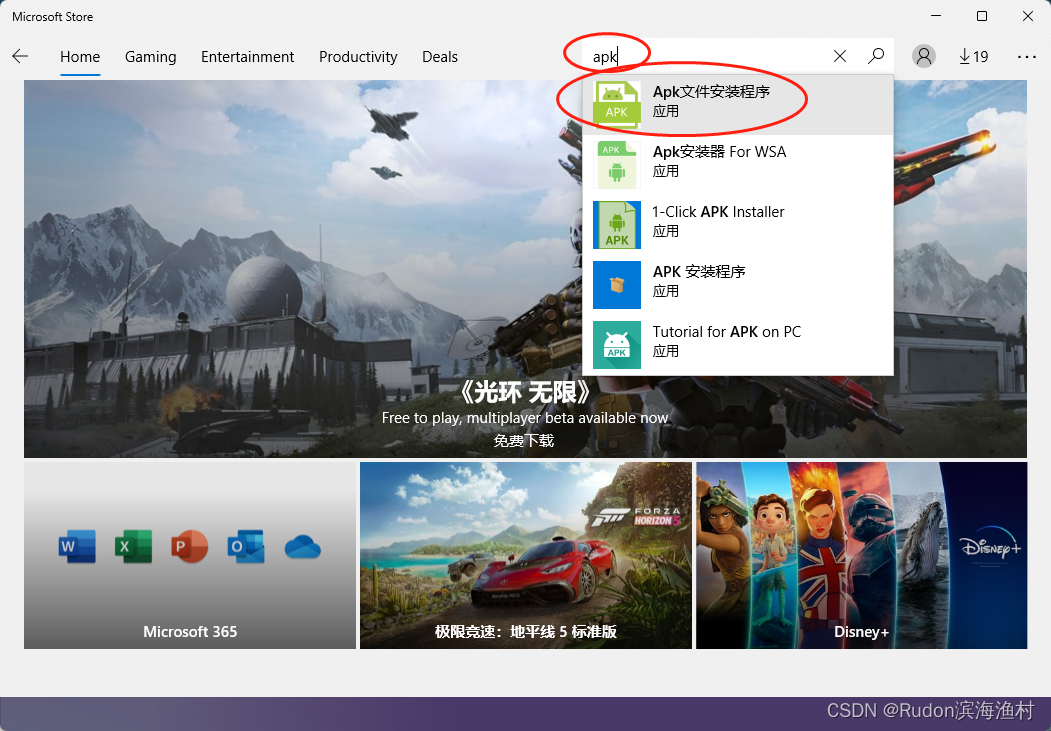Click the blue box APK 安装程序 icon
The height and width of the screenshot is (731, 1051).
(617, 285)
